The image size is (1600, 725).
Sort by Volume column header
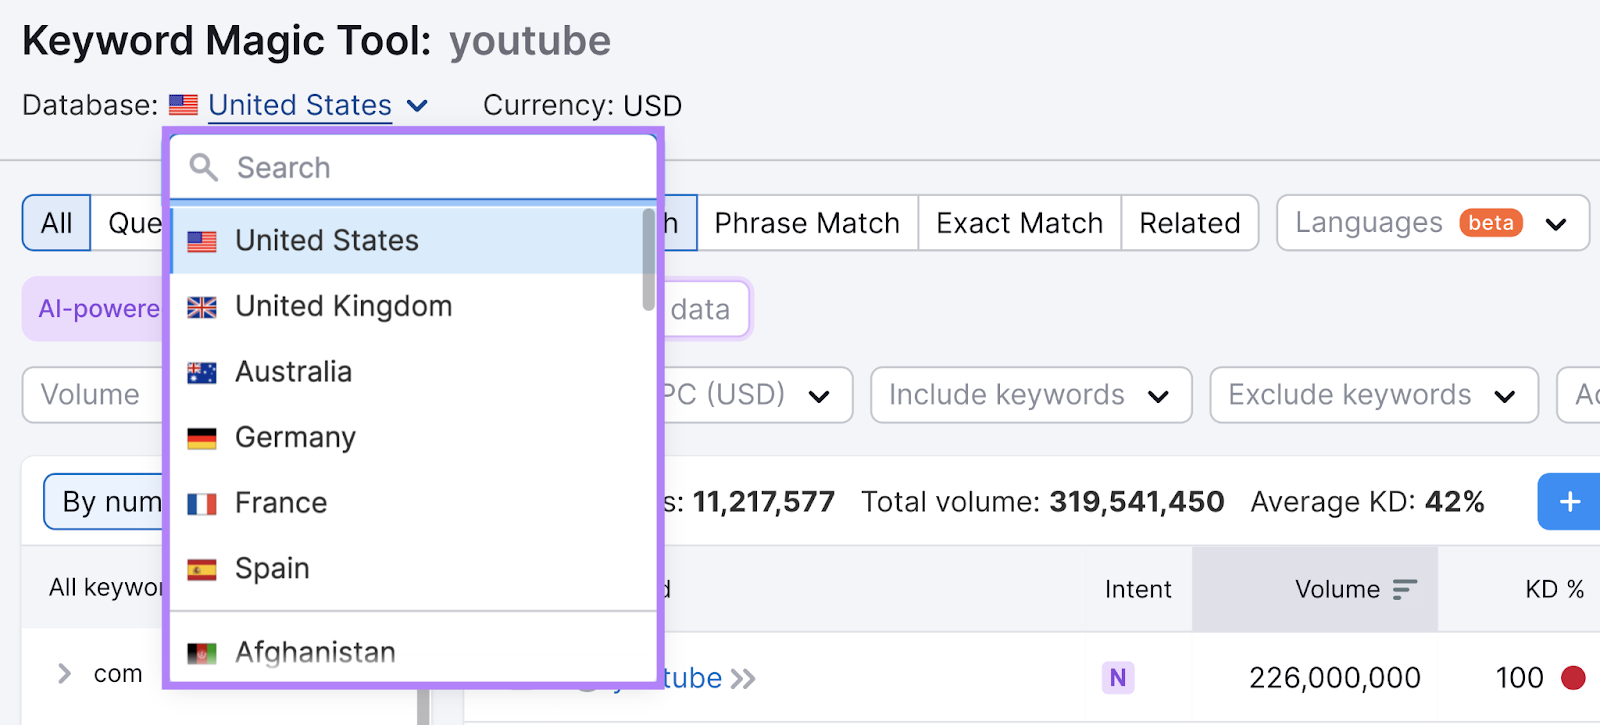[1315, 589]
